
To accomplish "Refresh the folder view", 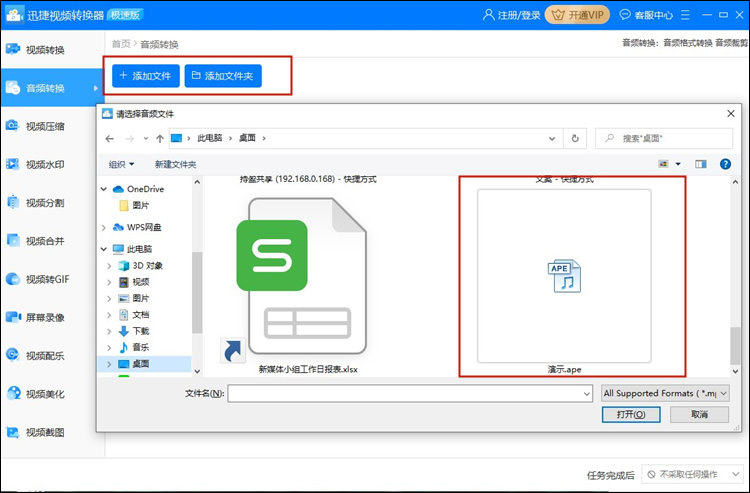I will (x=575, y=139).
